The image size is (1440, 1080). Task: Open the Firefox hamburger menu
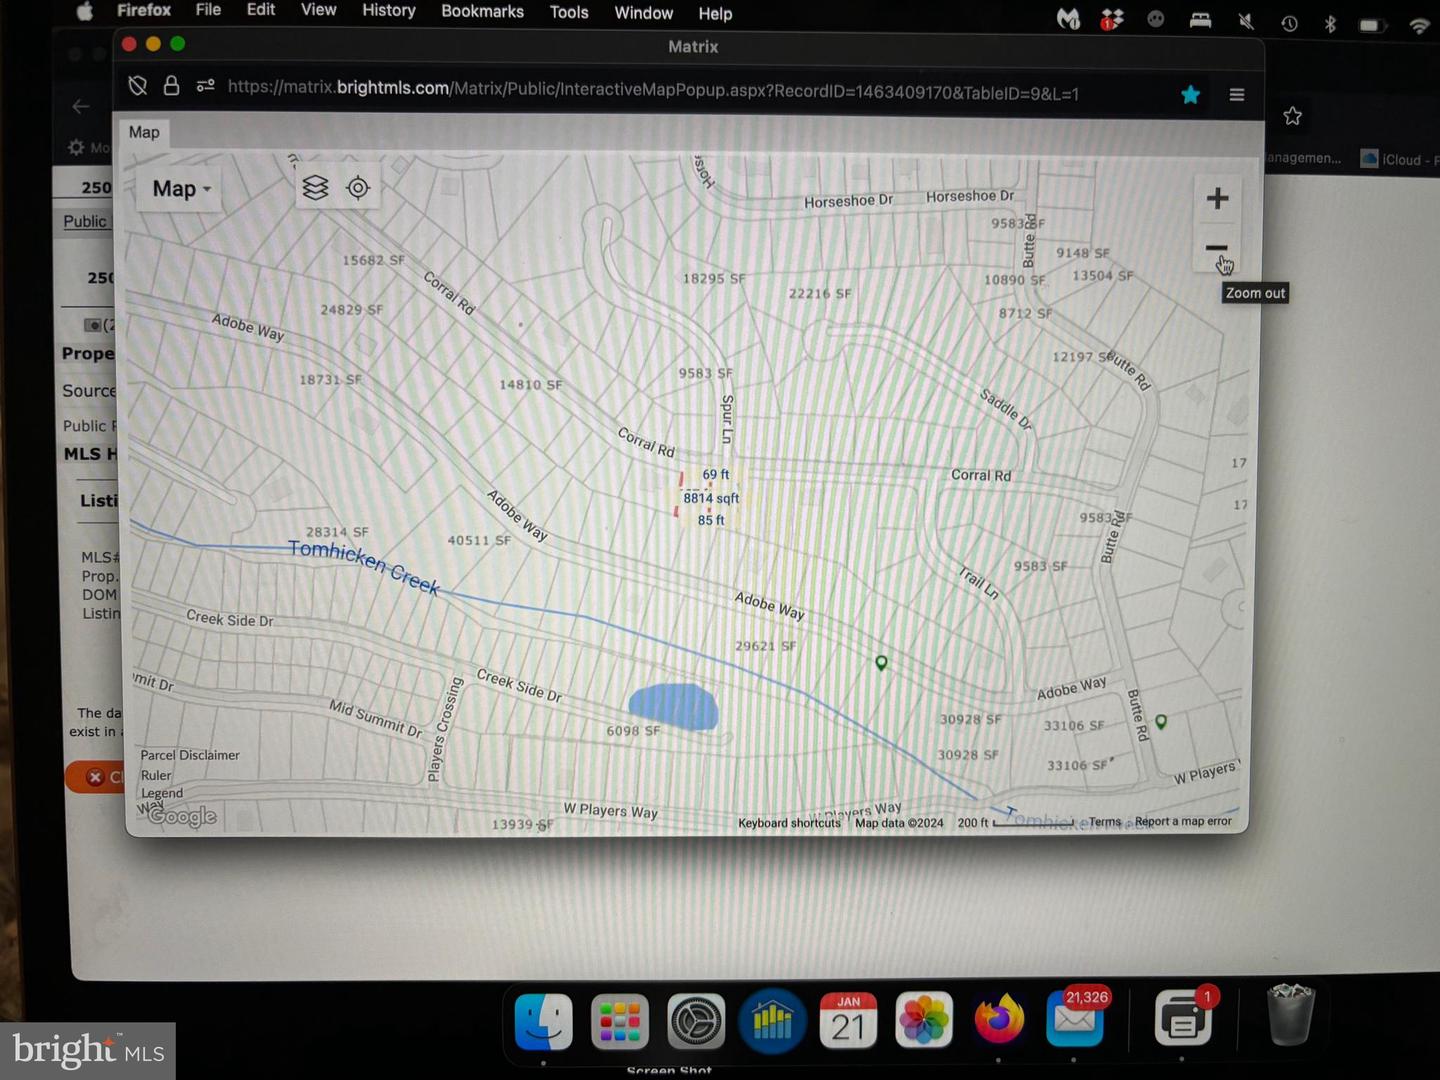point(1237,94)
